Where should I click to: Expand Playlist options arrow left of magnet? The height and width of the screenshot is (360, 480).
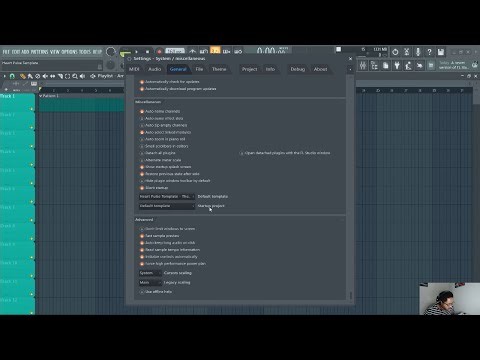[x=5, y=76]
